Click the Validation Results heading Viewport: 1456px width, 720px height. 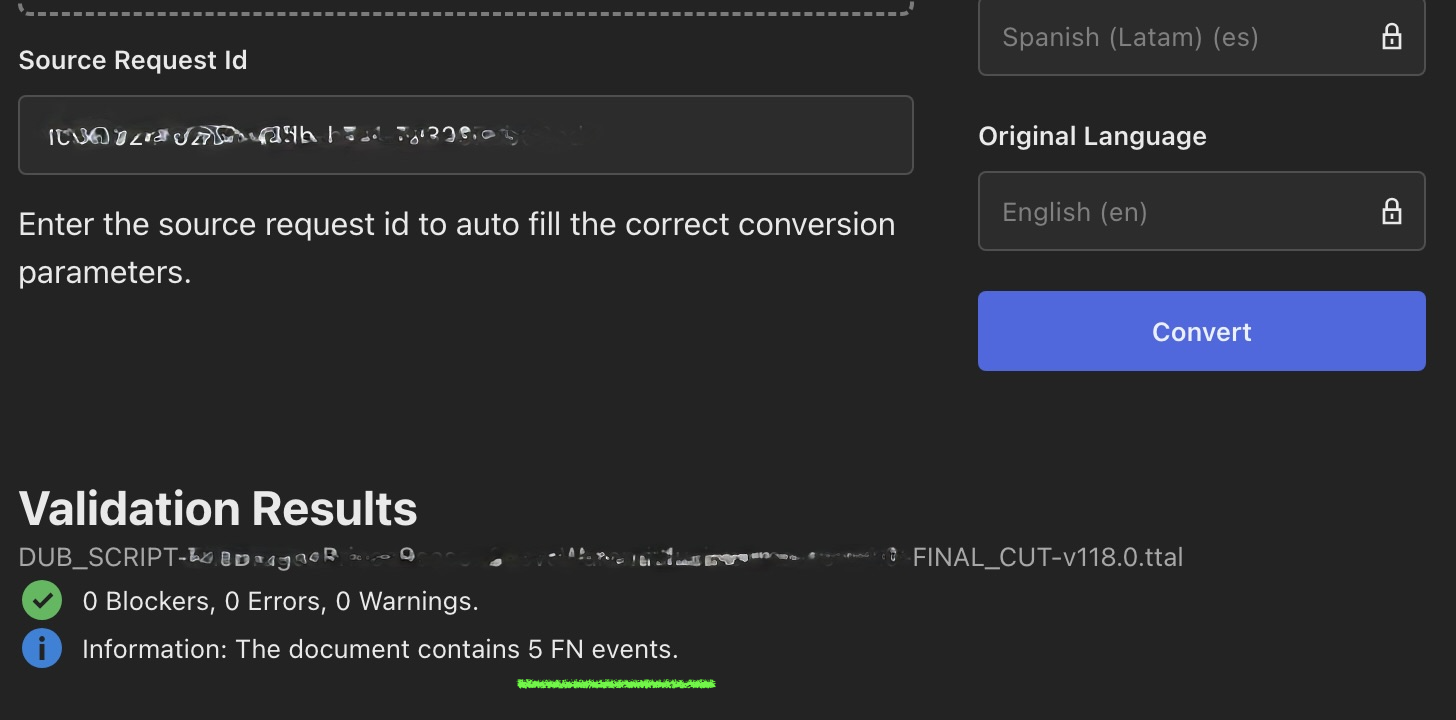218,509
